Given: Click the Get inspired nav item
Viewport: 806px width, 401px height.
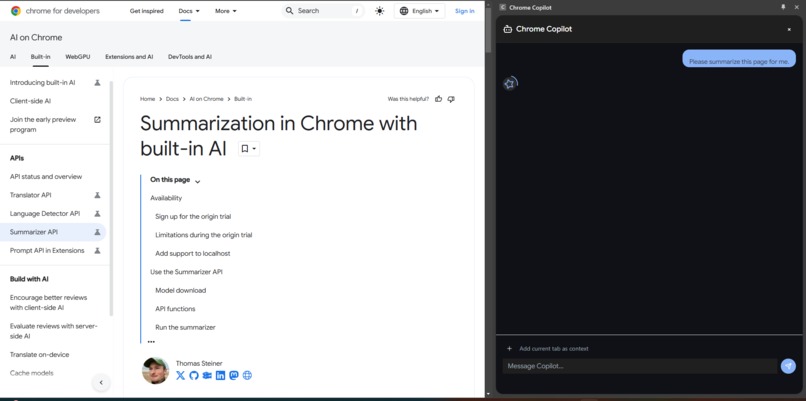Looking at the screenshot, I should [146, 11].
